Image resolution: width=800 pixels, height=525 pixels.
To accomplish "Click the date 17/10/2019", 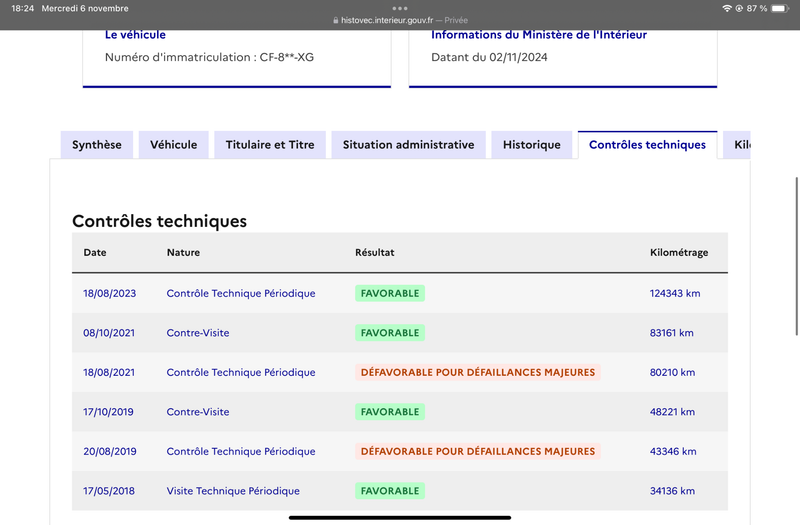I will pyautogui.click(x=108, y=412).
